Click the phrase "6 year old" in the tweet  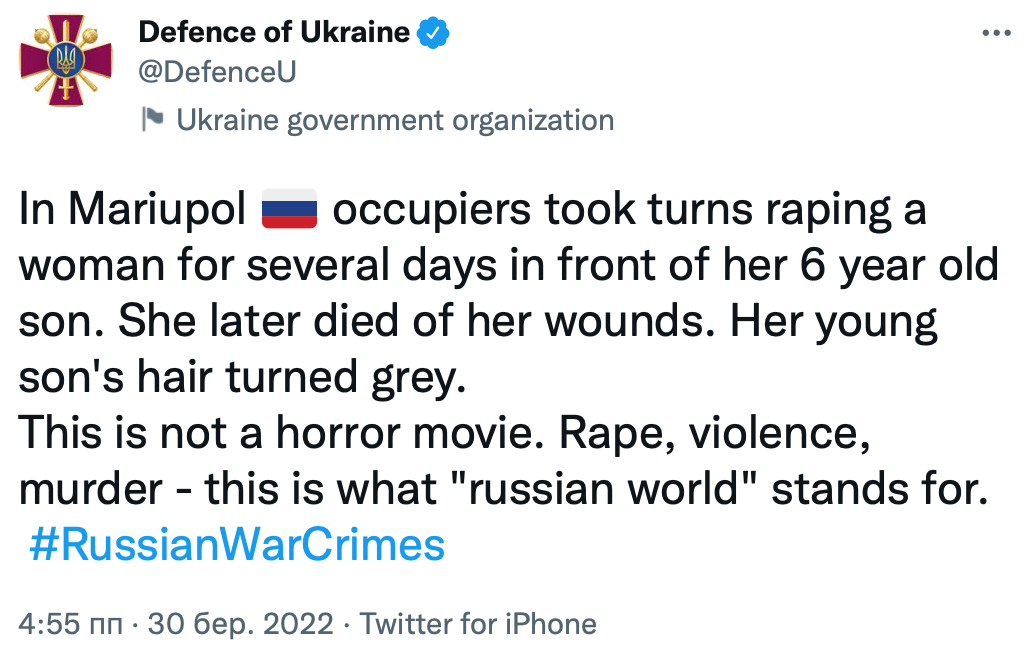coord(900,268)
